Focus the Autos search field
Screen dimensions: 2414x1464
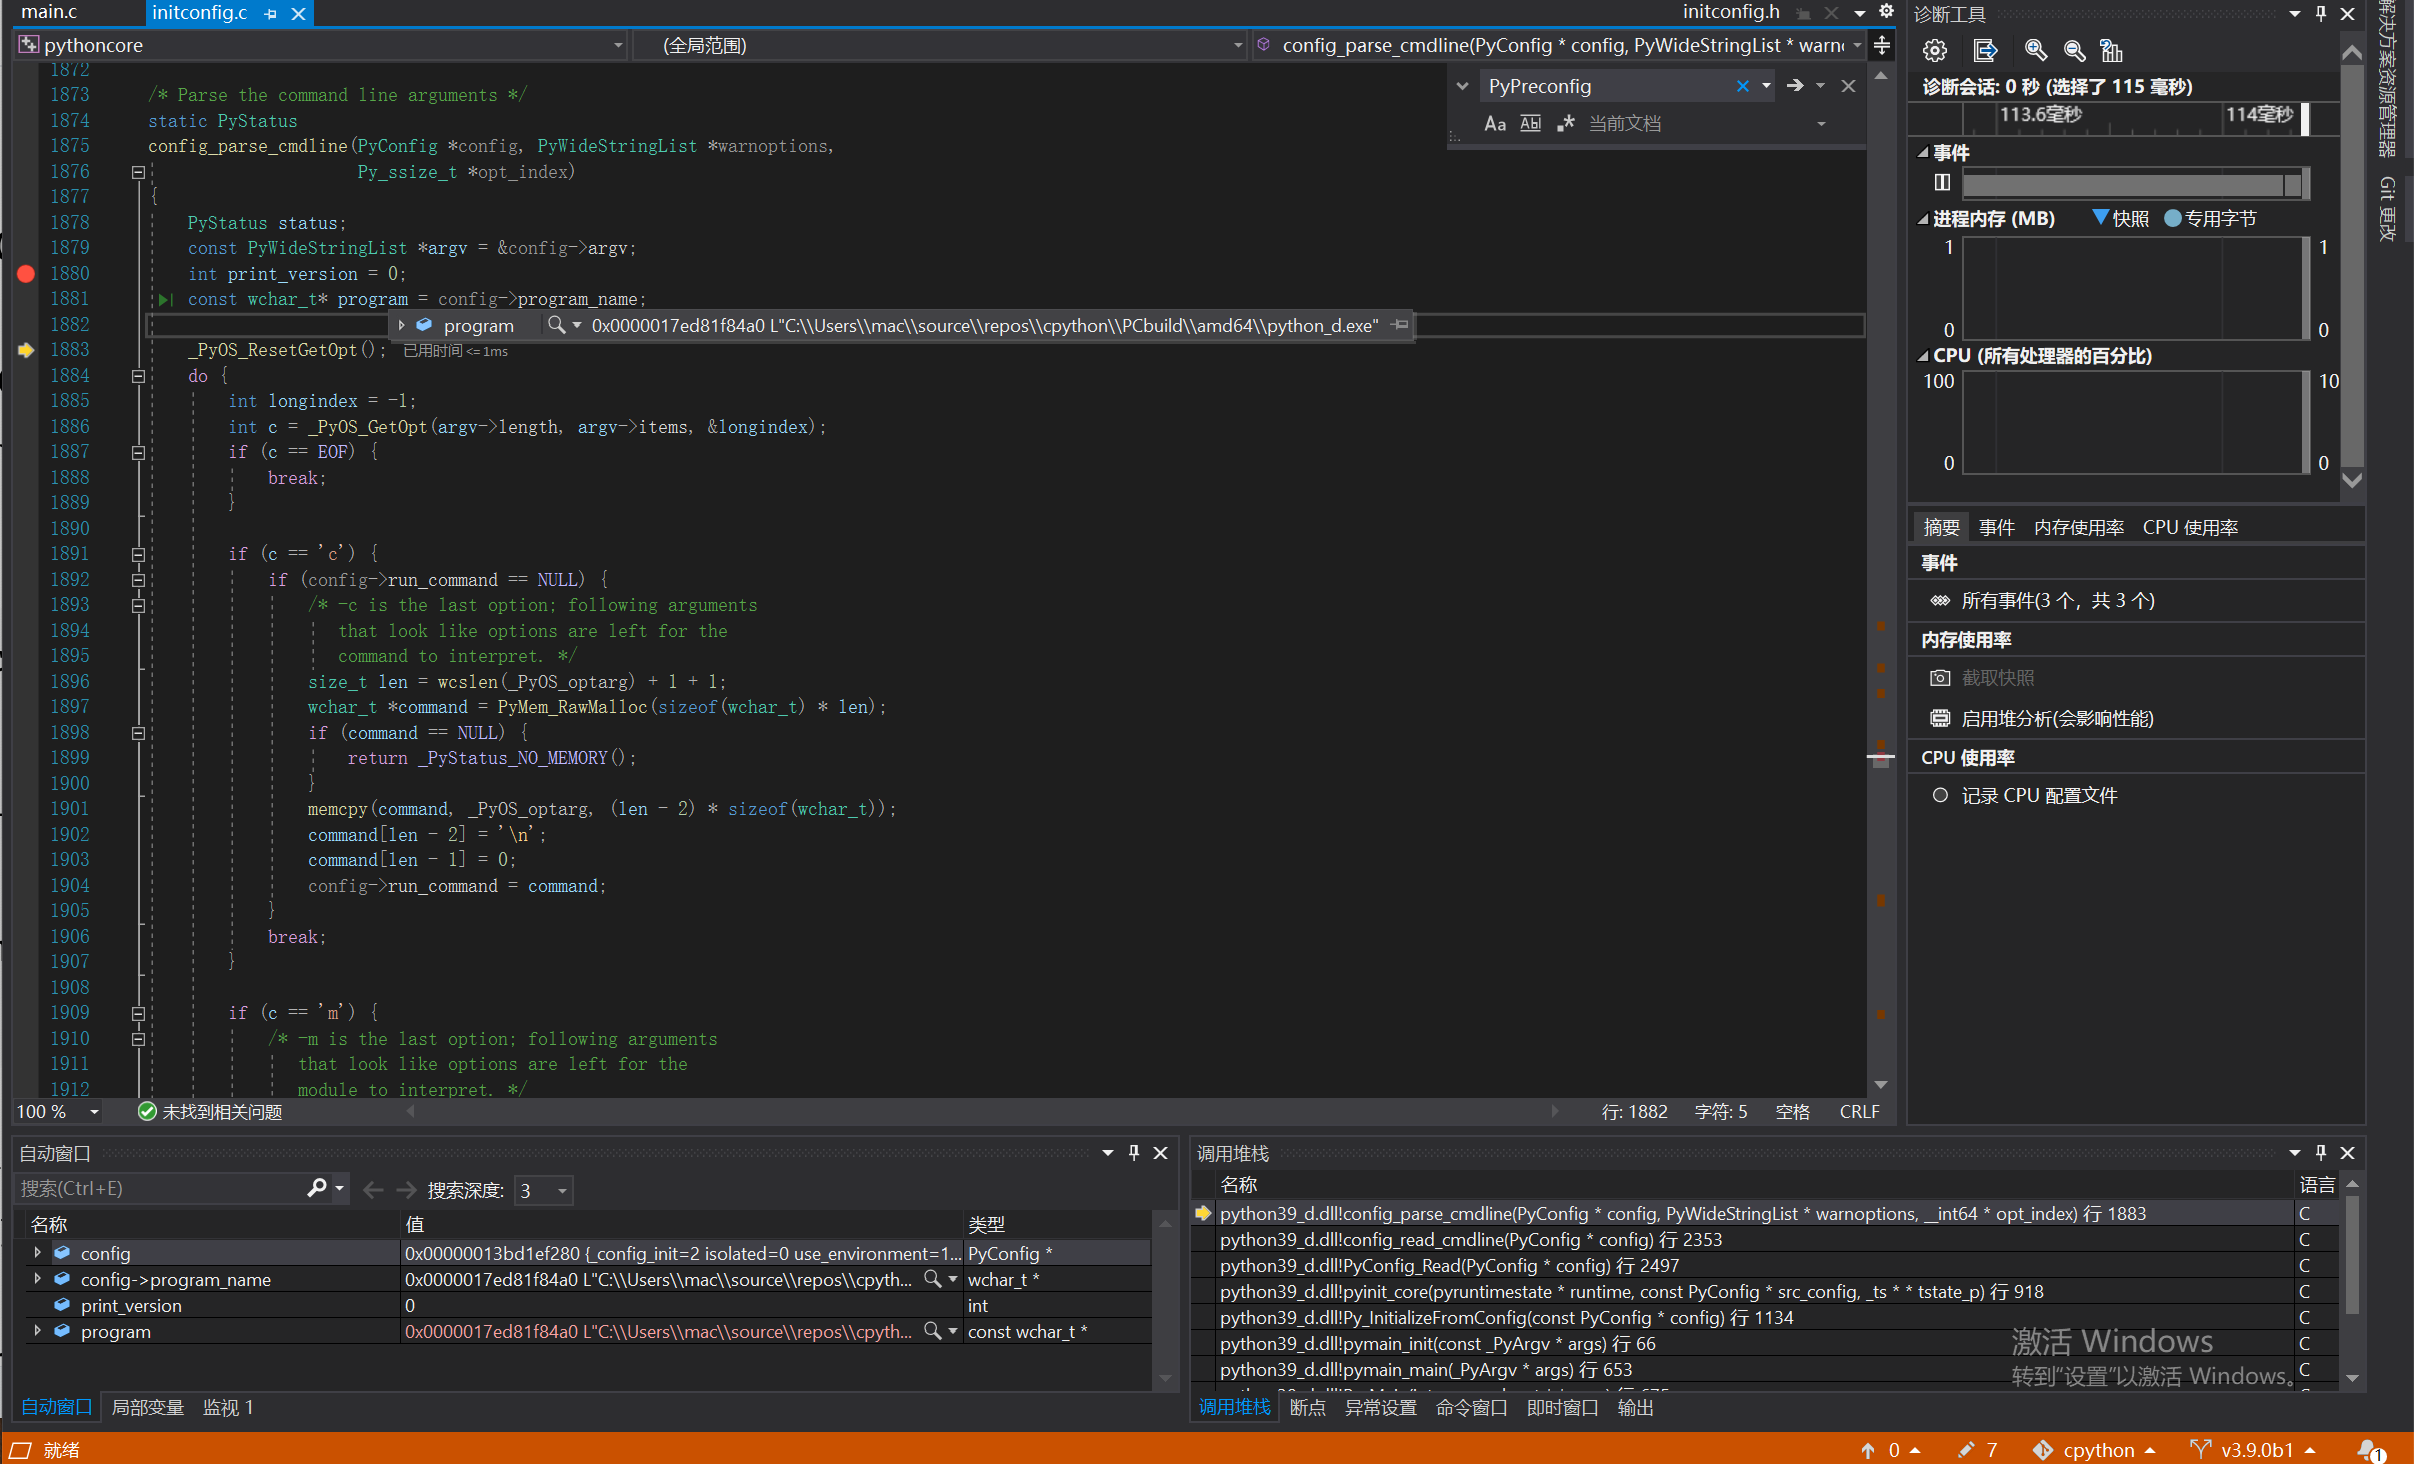pyautogui.click(x=160, y=1188)
